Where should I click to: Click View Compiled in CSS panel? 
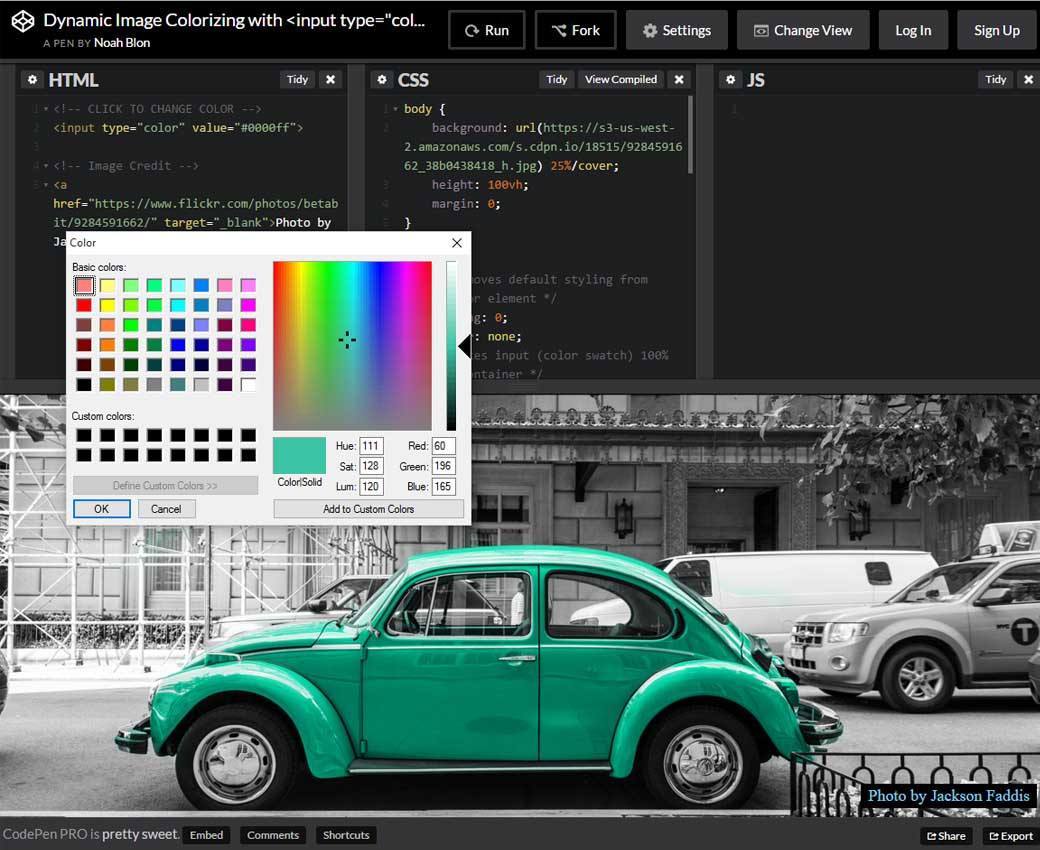(x=621, y=80)
